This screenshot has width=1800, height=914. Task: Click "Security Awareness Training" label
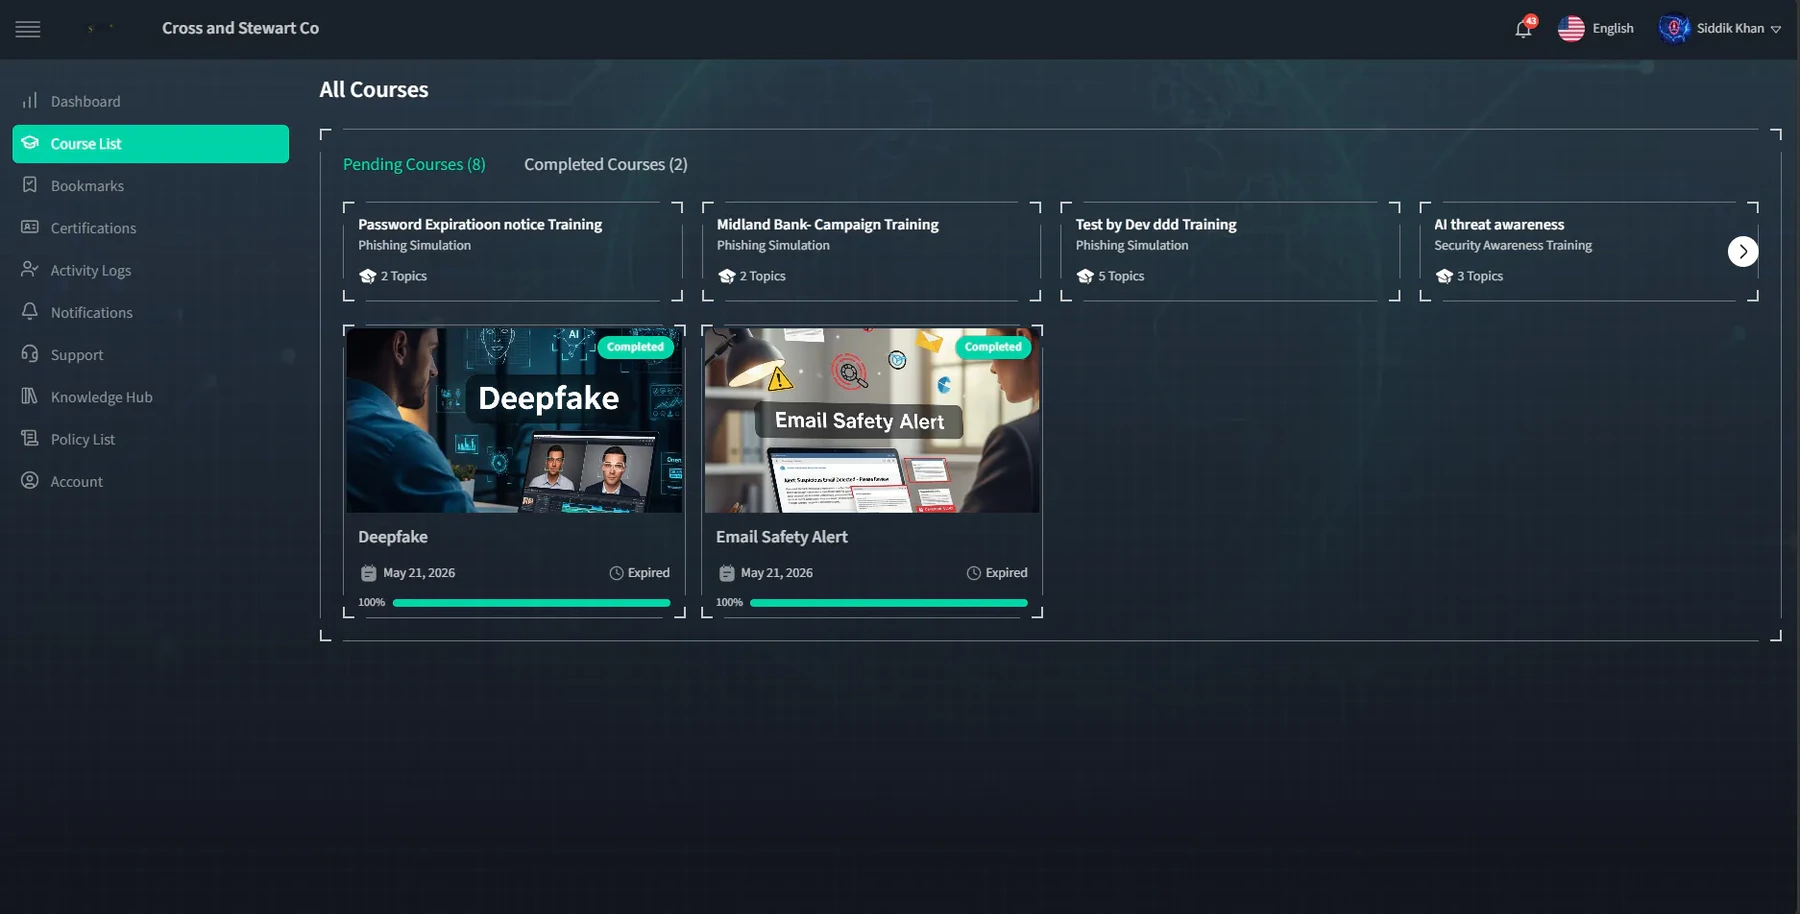pyautogui.click(x=1513, y=245)
